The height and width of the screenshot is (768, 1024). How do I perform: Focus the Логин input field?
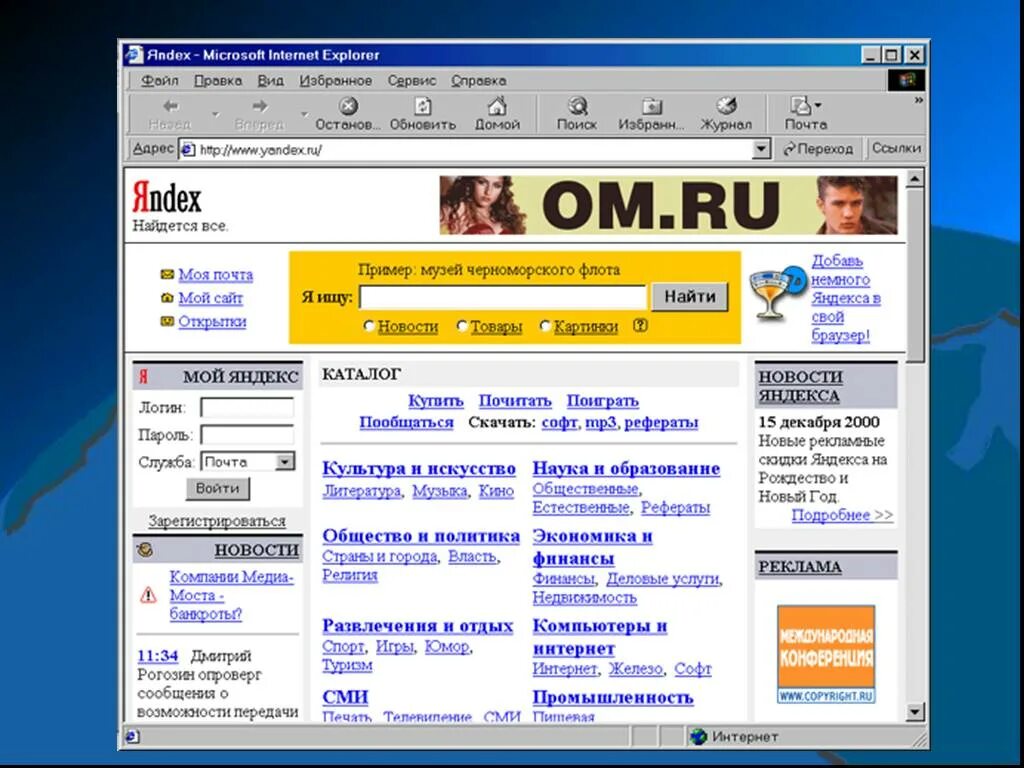tap(247, 408)
